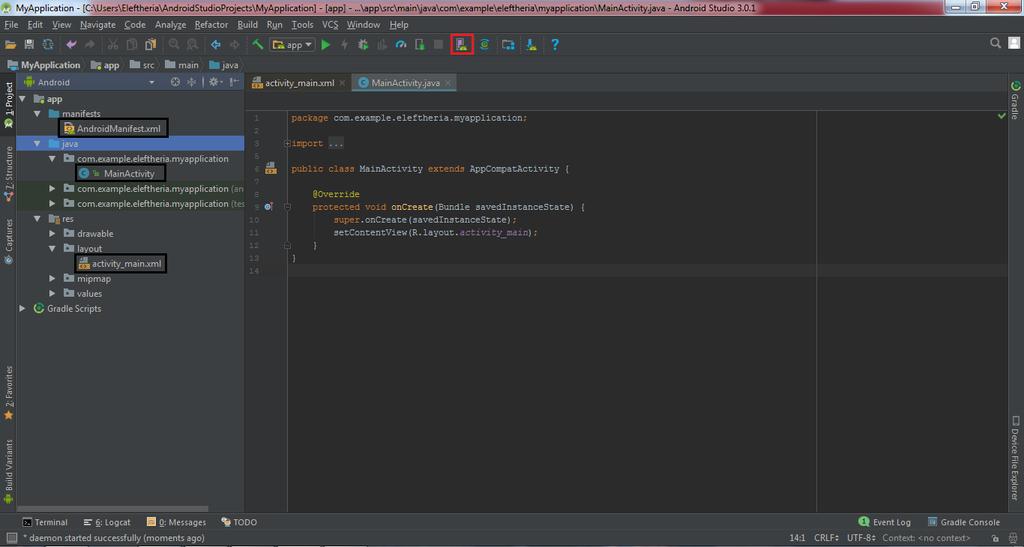Screen dimensions: 1024x547
Task: Open the SDK Manager icon
Action: (532, 44)
